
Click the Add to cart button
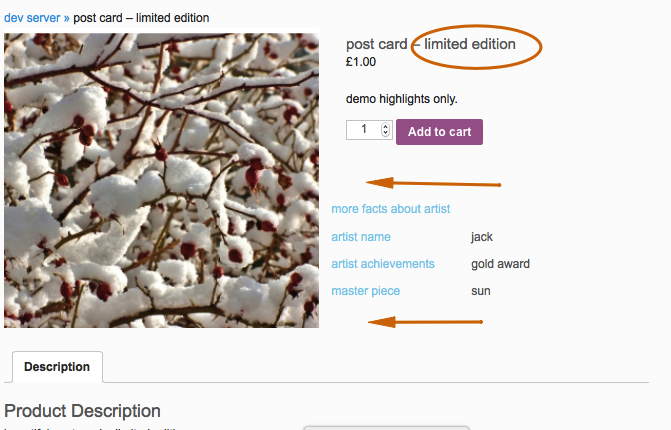pyautogui.click(x=439, y=132)
